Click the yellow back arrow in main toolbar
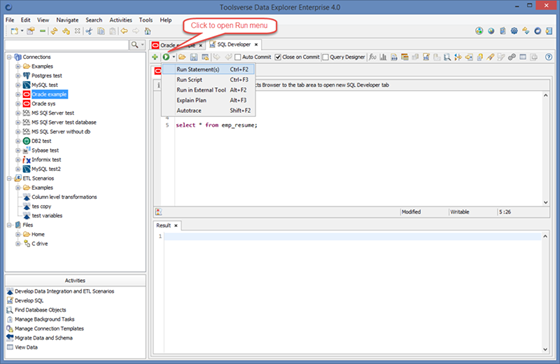Screen dimensions: 560x364 coord(124,31)
